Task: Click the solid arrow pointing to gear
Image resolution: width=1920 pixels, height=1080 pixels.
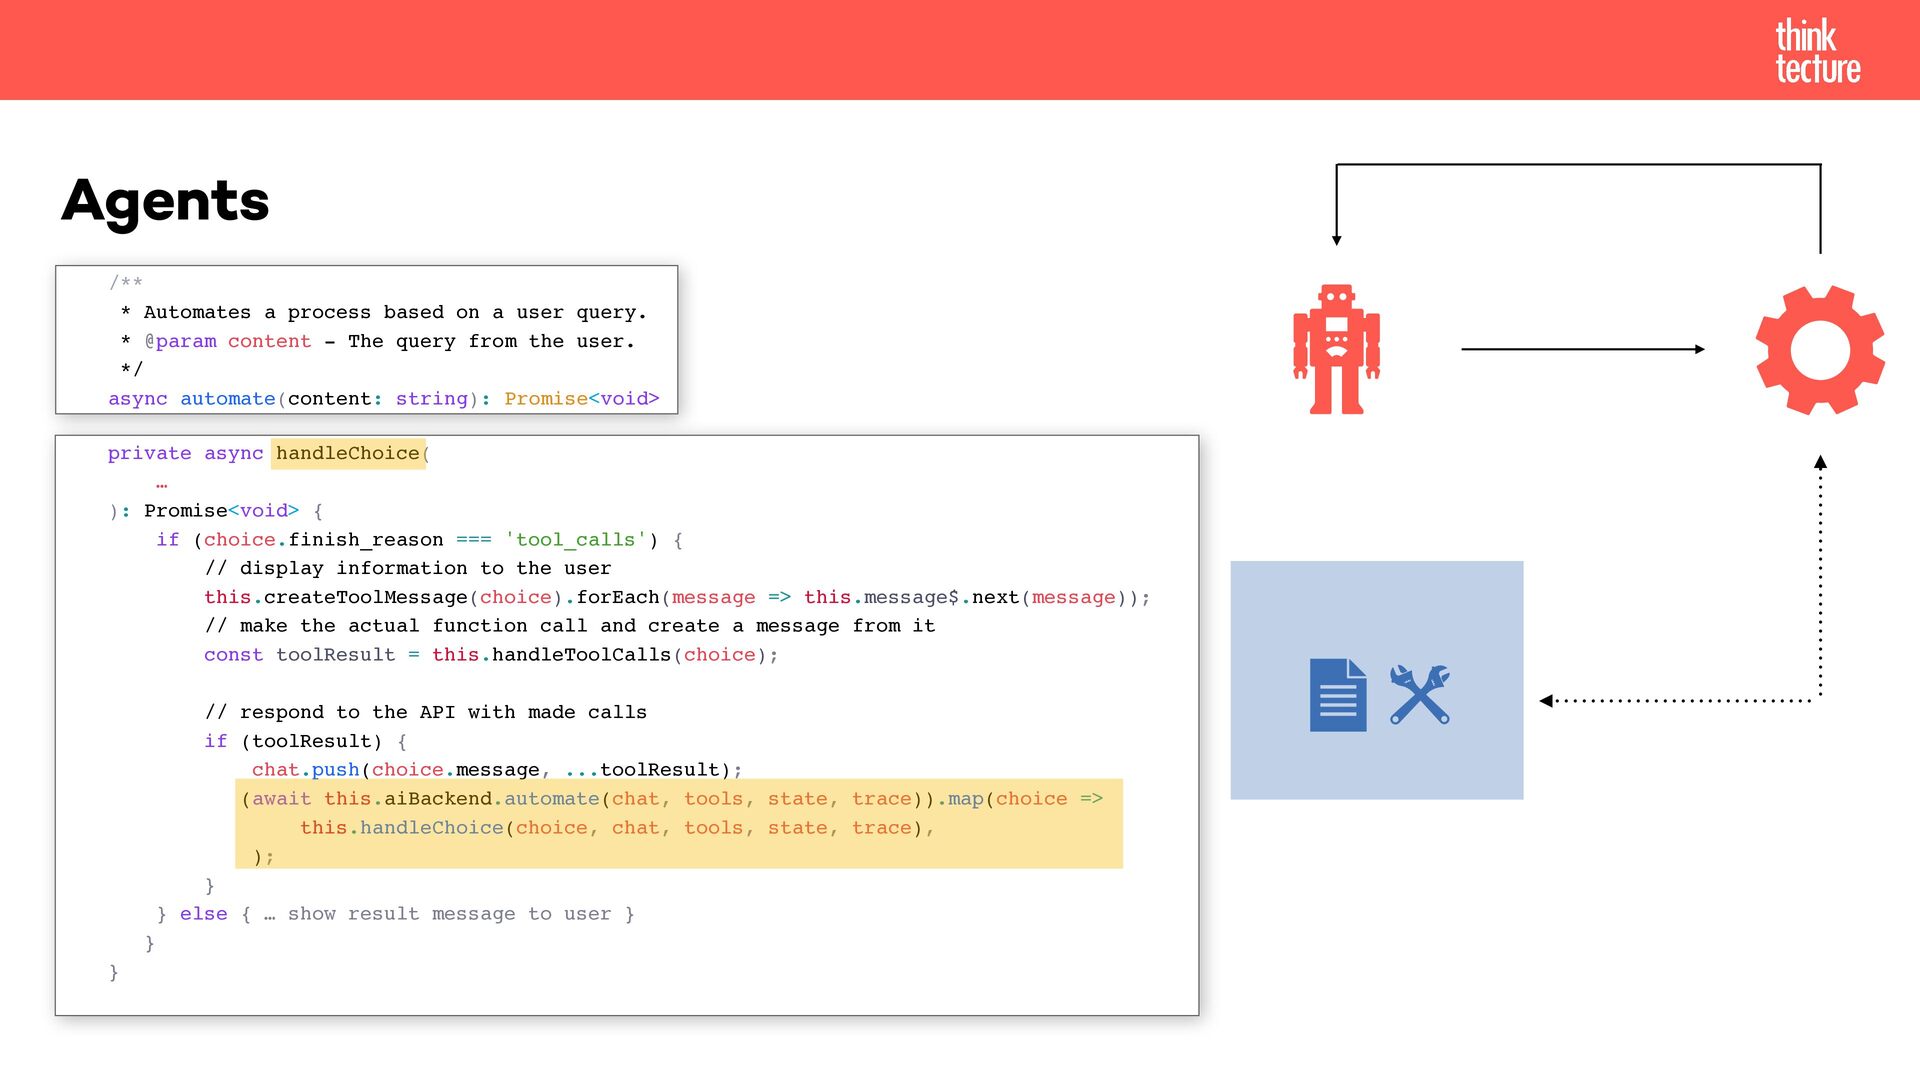Action: coord(1582,349)
